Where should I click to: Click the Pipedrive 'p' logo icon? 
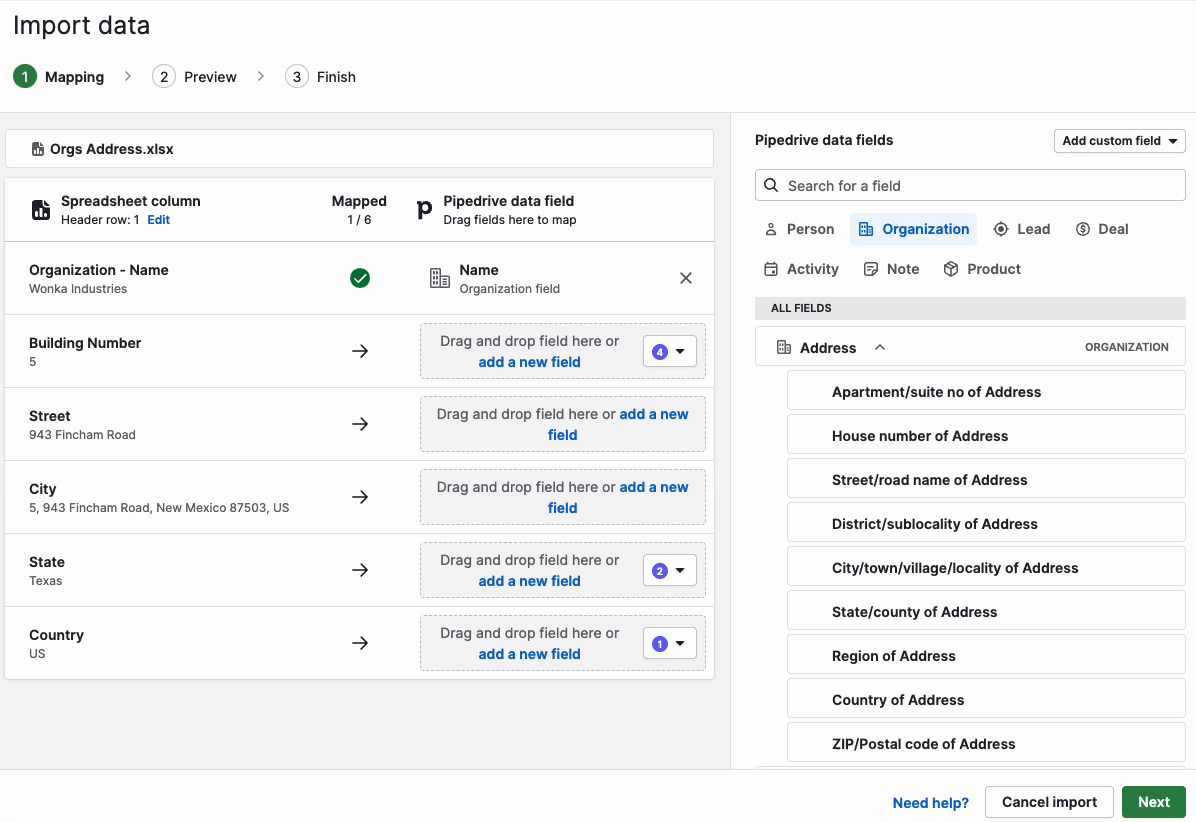(x=424, y=210)
